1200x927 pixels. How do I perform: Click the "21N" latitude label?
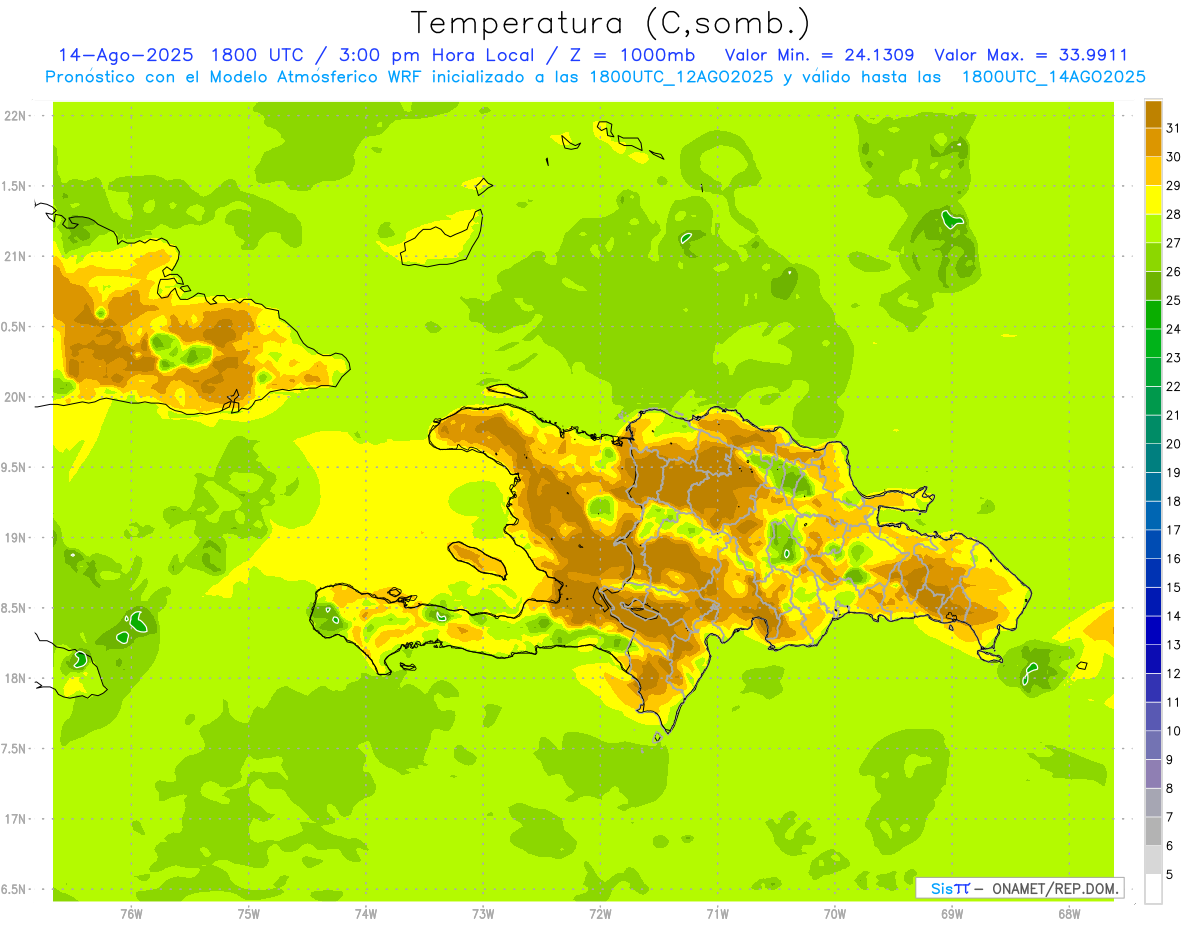(14, 257)
